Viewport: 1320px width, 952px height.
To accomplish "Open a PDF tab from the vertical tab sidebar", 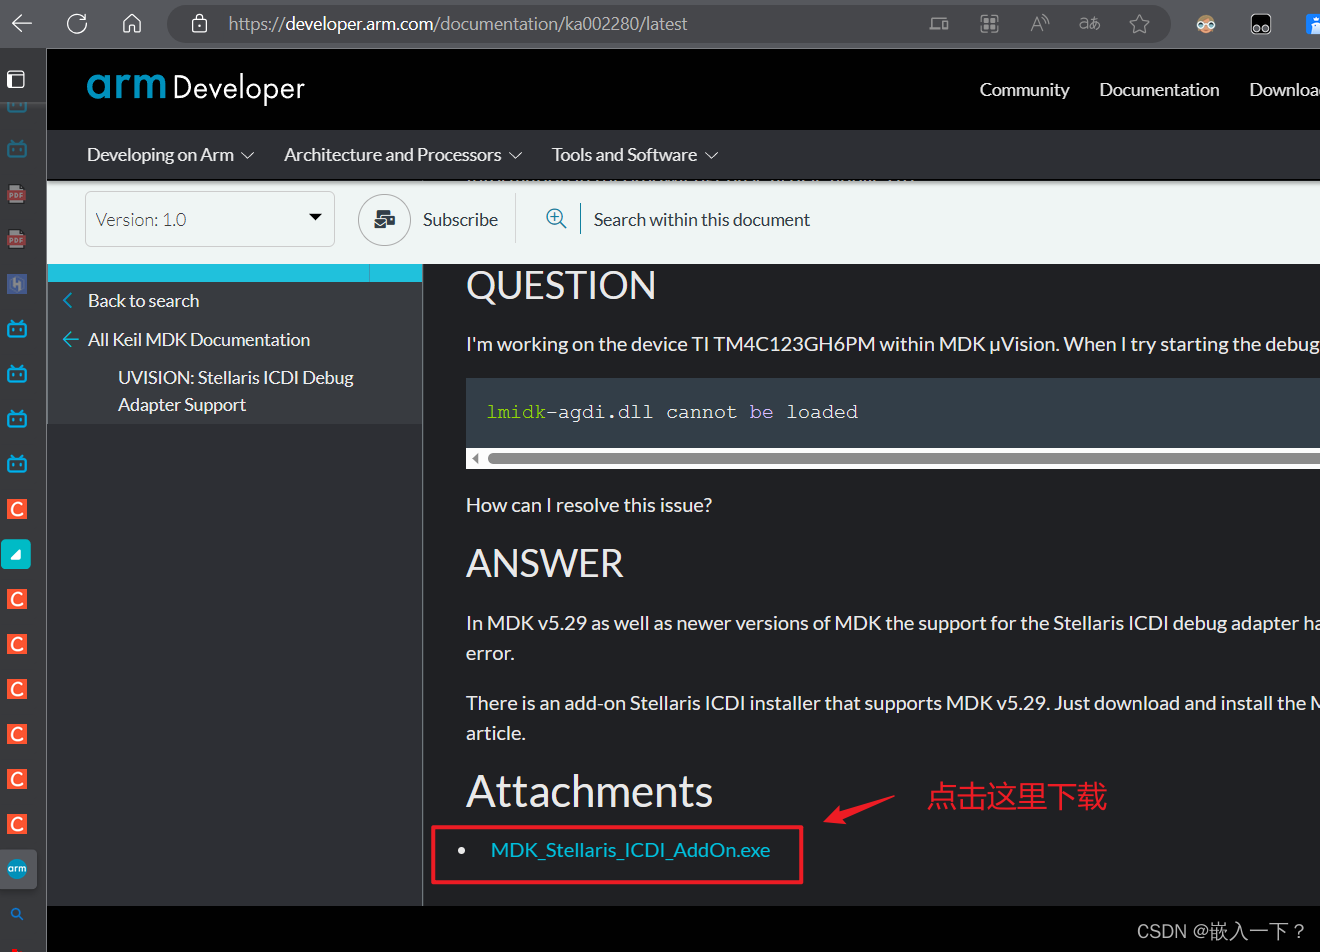I will [x=16, y=193].
